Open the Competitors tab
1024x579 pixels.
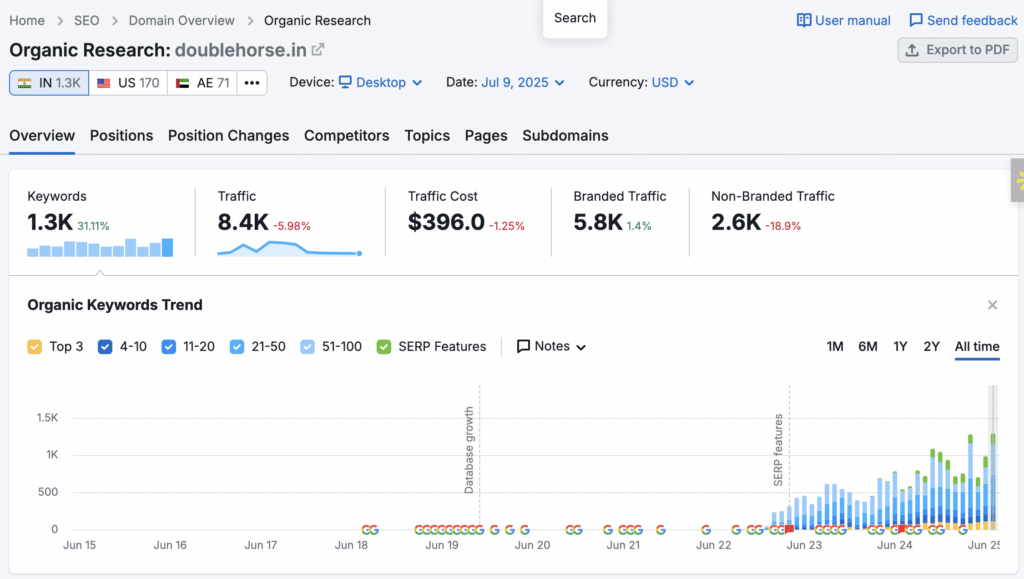pos(347,135)
